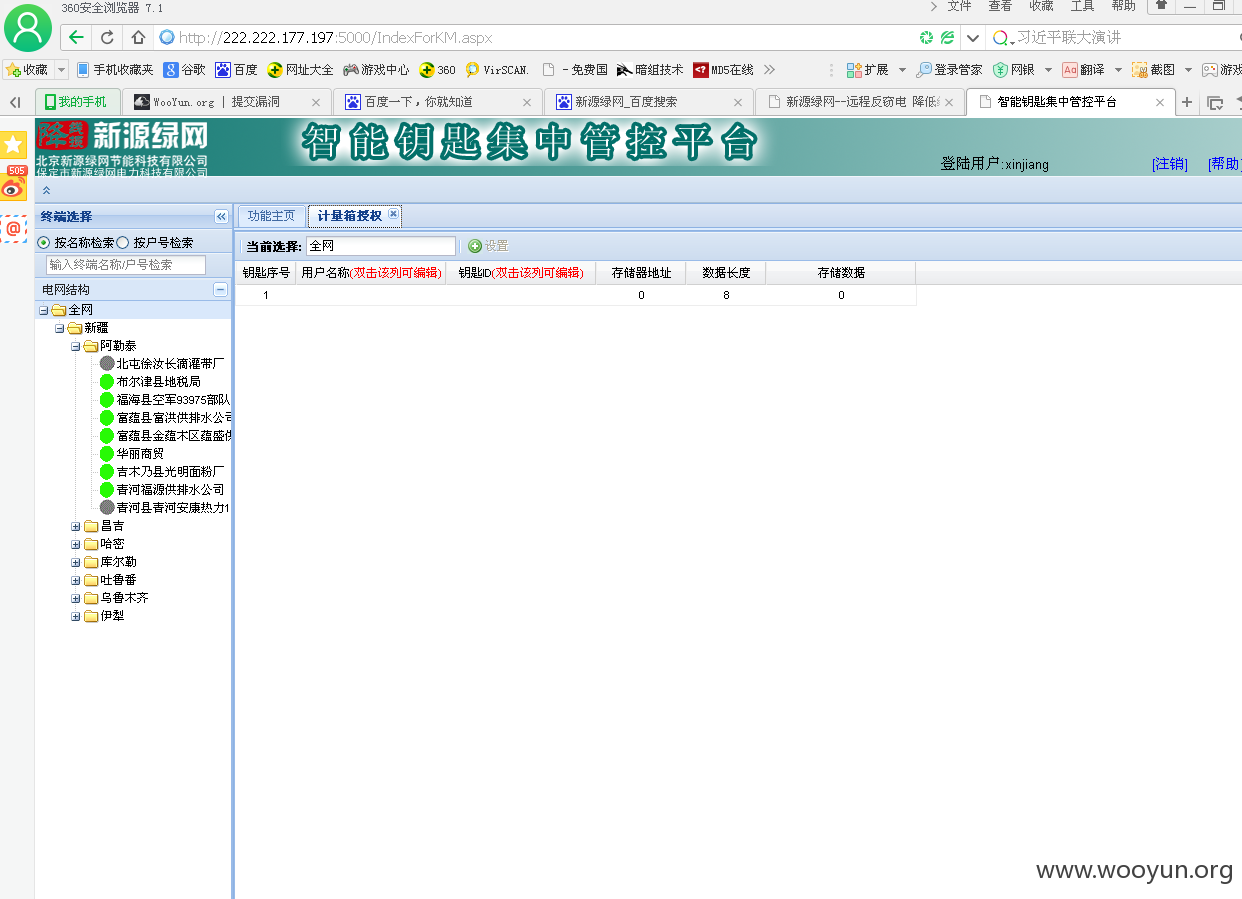
Task: Switch to WooYun.org 提交漏洞 browser tab
Action: tap(228, 102)
